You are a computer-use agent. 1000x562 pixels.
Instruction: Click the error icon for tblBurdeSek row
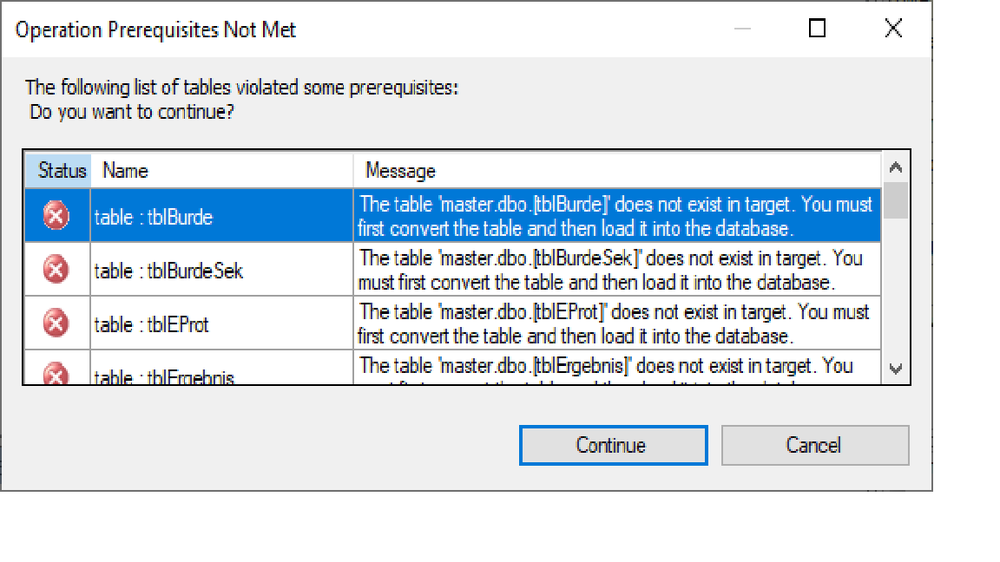[57, 269]
